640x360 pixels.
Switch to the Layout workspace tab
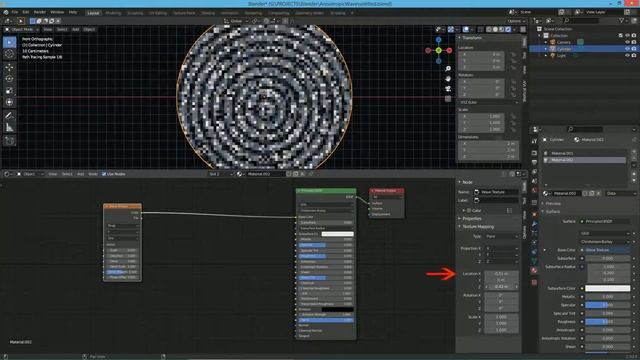click(x=93, y=13)
